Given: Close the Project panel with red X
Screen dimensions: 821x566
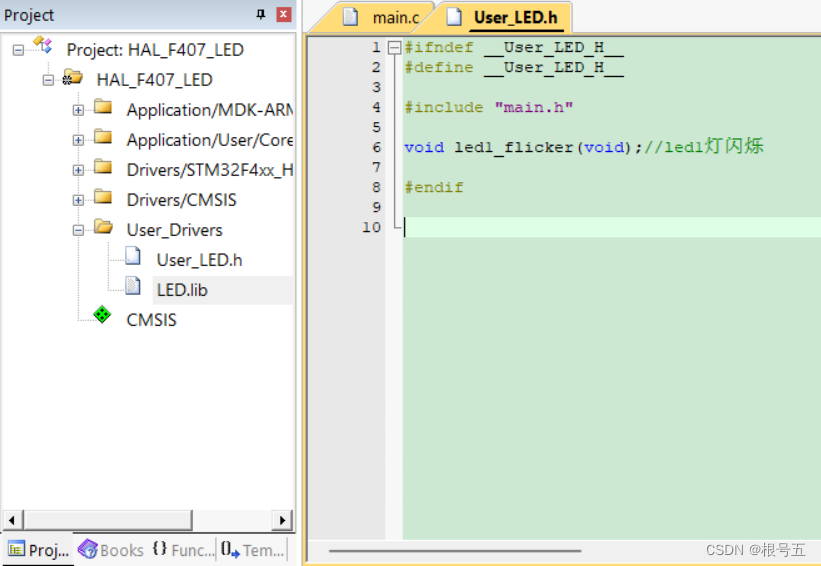Looking at the screenshot, I should click(284, 14).
